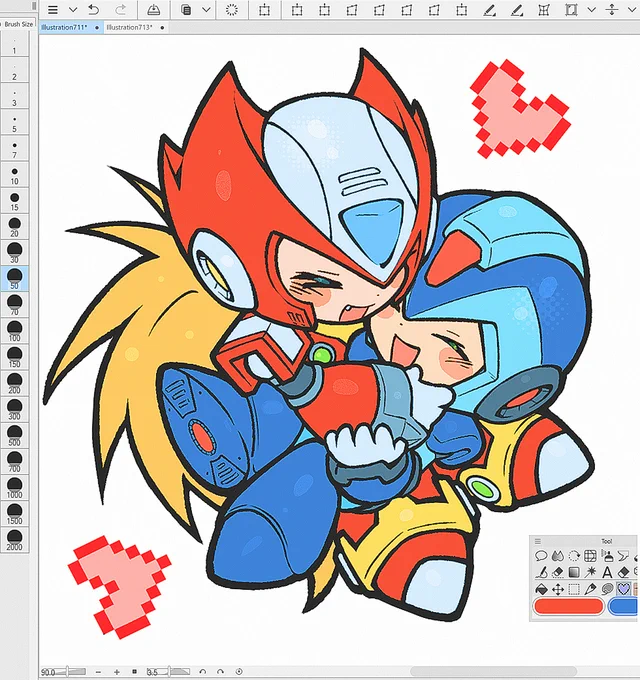Select the highlighted brush size 50

[x=14, y=278]
